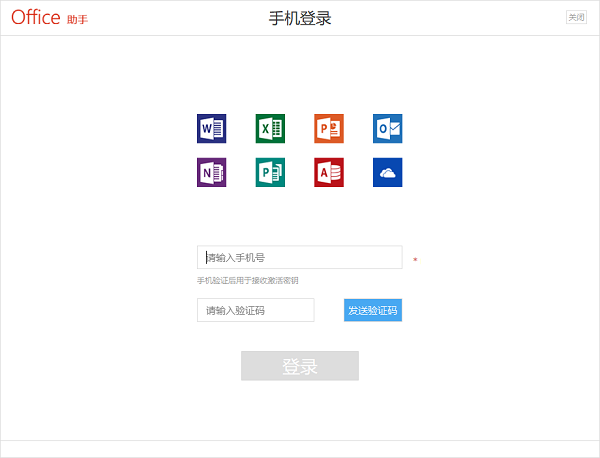Image resolution: width=600 pixels, height=458 pixels.
Task: Click the Word application icon
Action: [211, 128]
